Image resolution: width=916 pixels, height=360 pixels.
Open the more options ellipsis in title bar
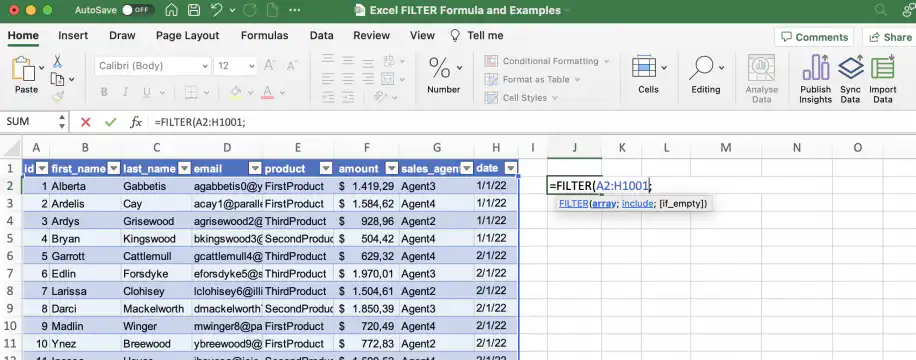pyautogui.click(x=295, y=11)
